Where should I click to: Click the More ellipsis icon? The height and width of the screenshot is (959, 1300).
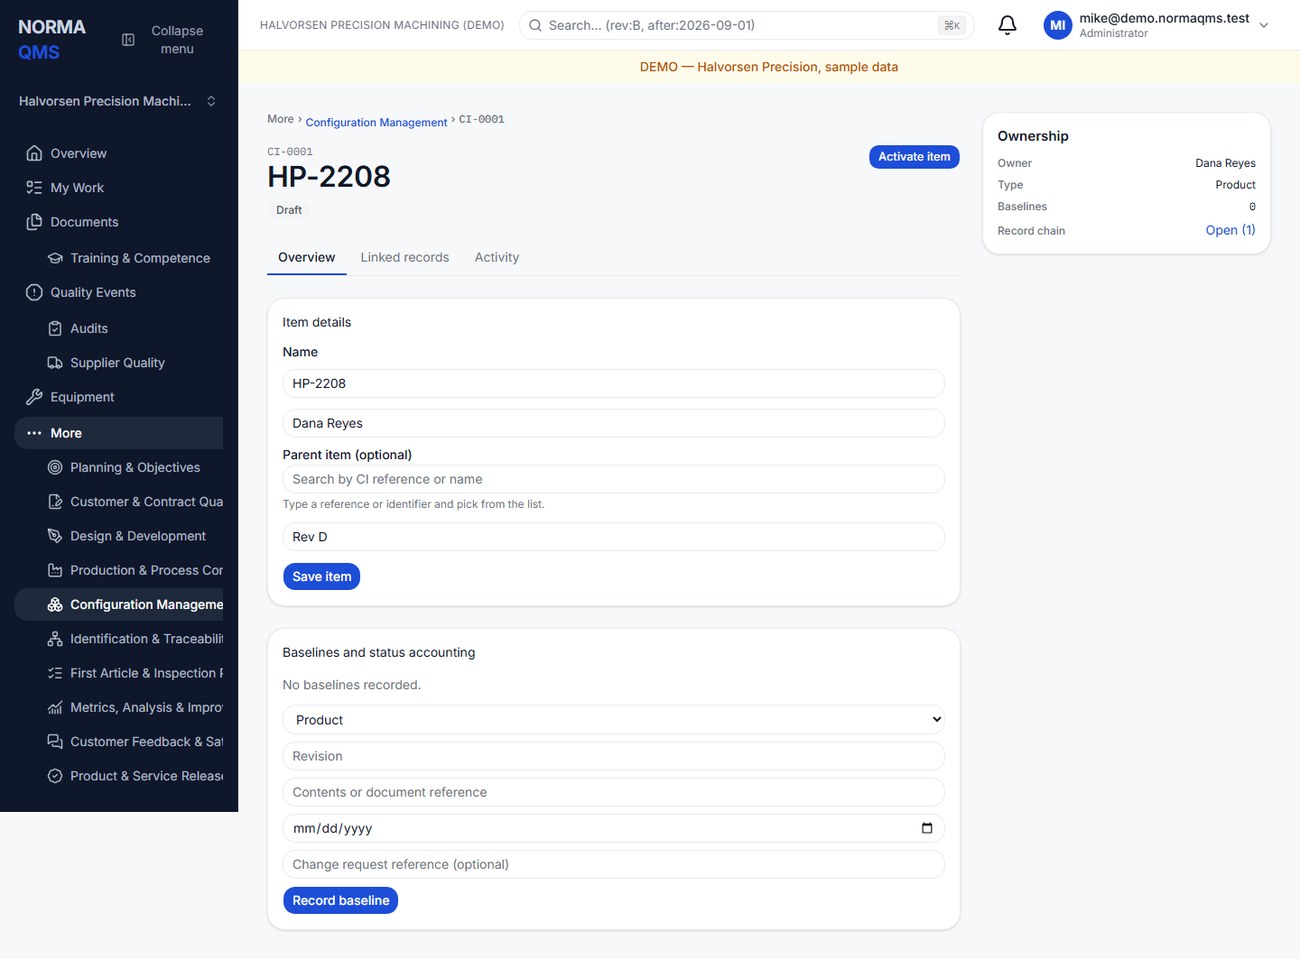(x=34, y=433)
